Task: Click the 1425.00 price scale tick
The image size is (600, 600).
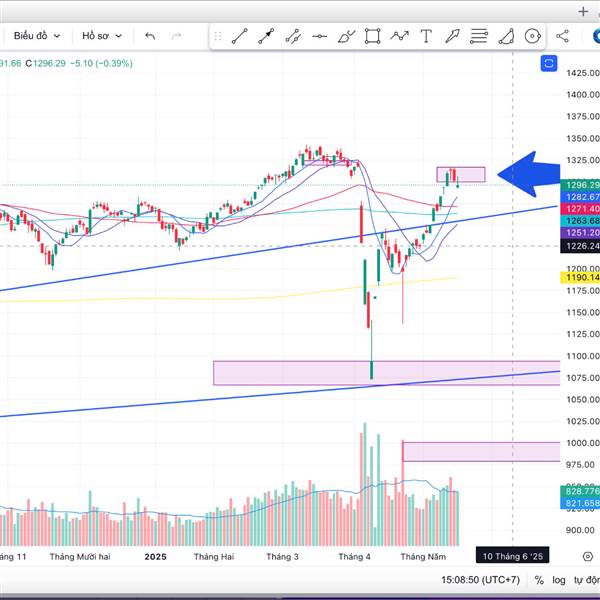Action: pyautogui.click(x=582, y=73)
